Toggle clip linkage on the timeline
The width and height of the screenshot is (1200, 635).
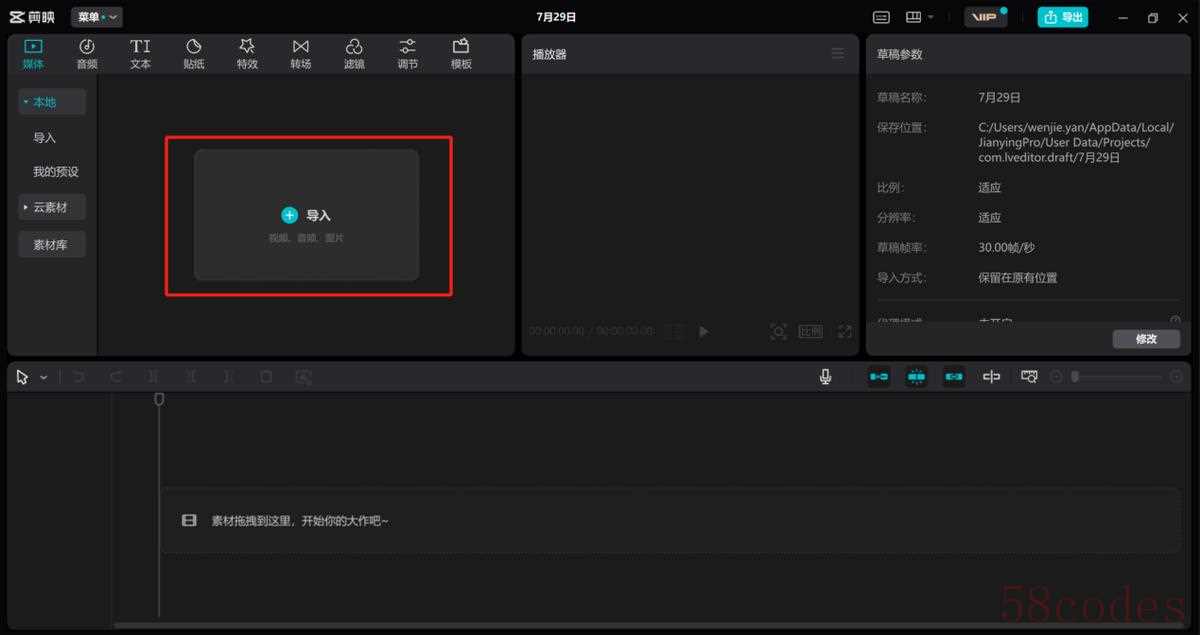(954, 377)
